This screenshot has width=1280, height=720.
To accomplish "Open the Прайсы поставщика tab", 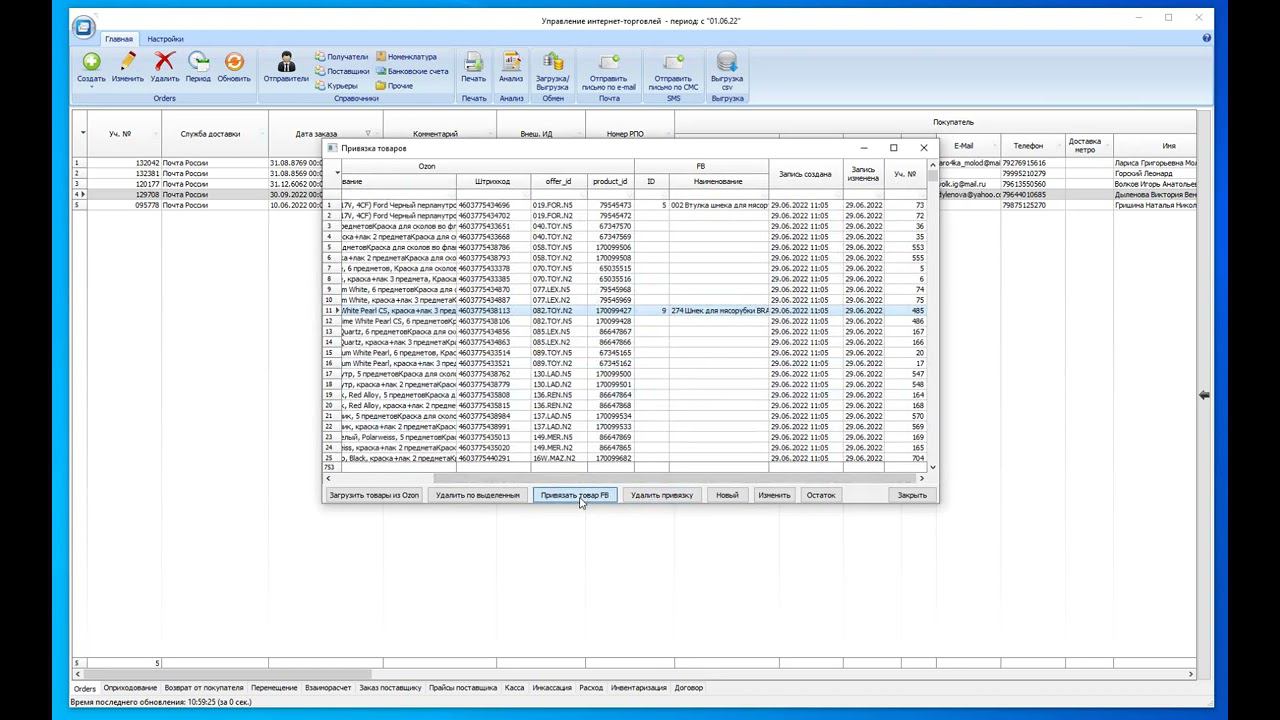I will point(463,688).
